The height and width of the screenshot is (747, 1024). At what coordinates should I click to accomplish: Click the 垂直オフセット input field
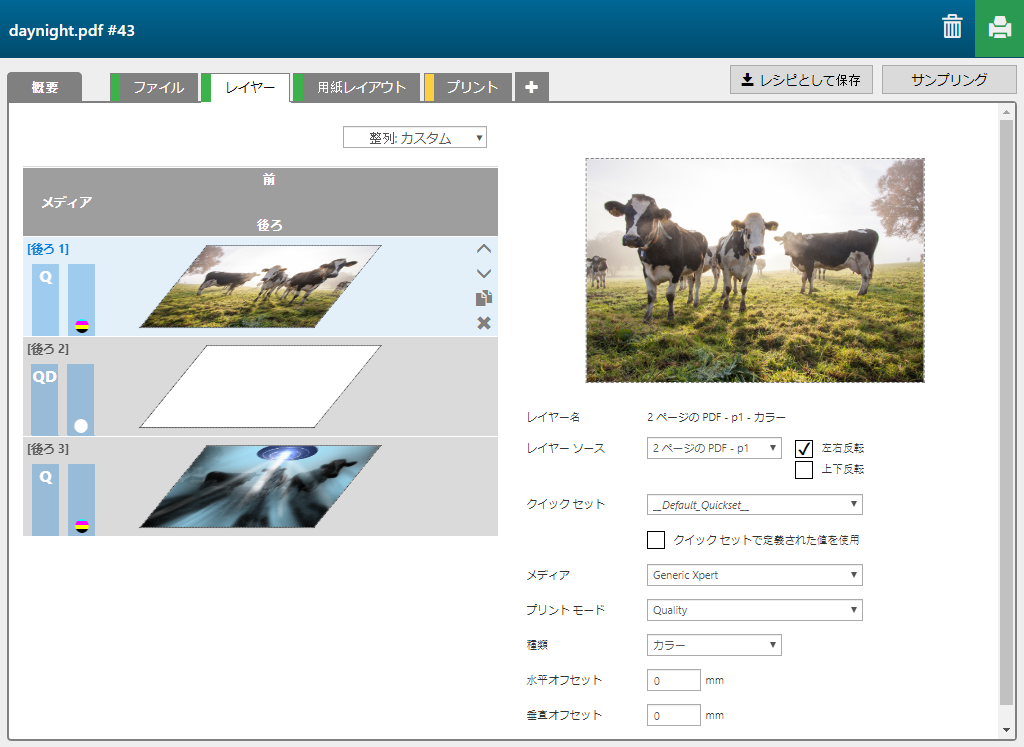(x=673, y=715)
